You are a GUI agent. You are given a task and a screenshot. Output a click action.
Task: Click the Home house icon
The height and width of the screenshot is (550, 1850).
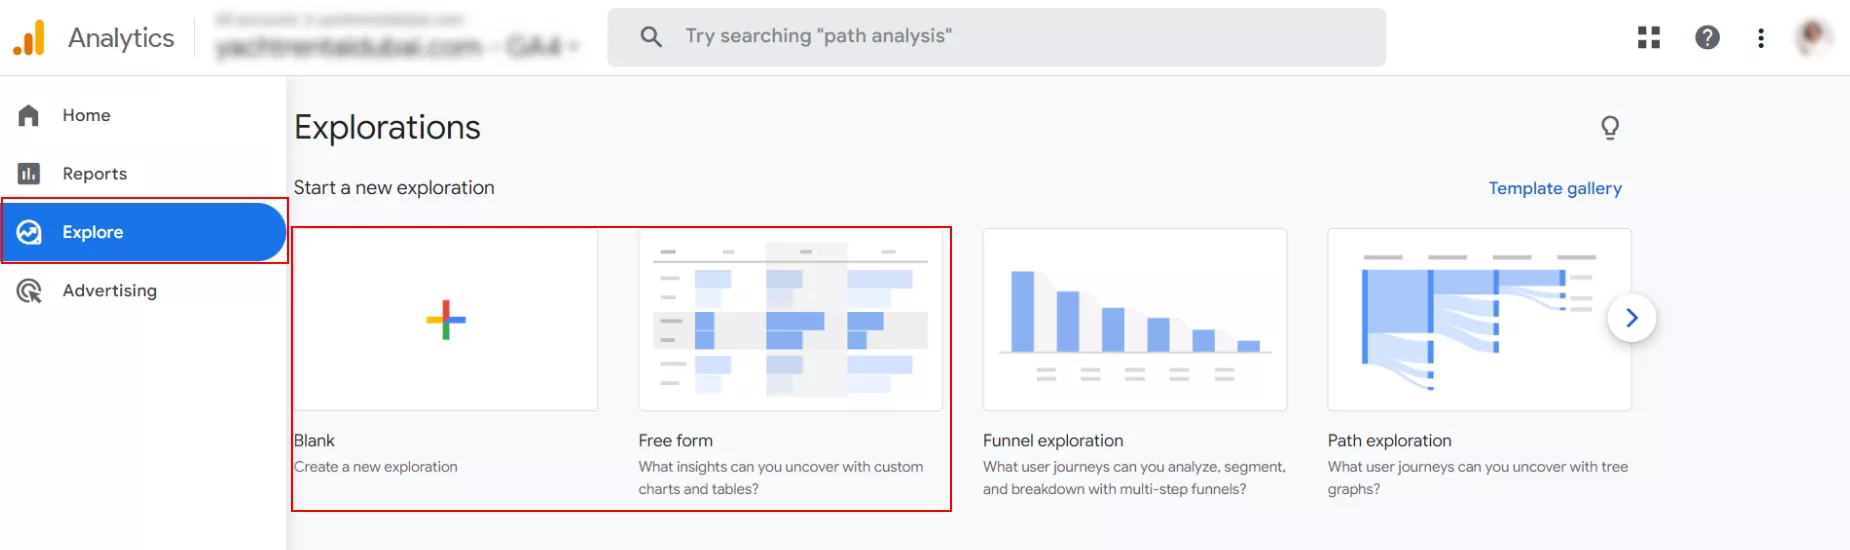tap(29, 116)
